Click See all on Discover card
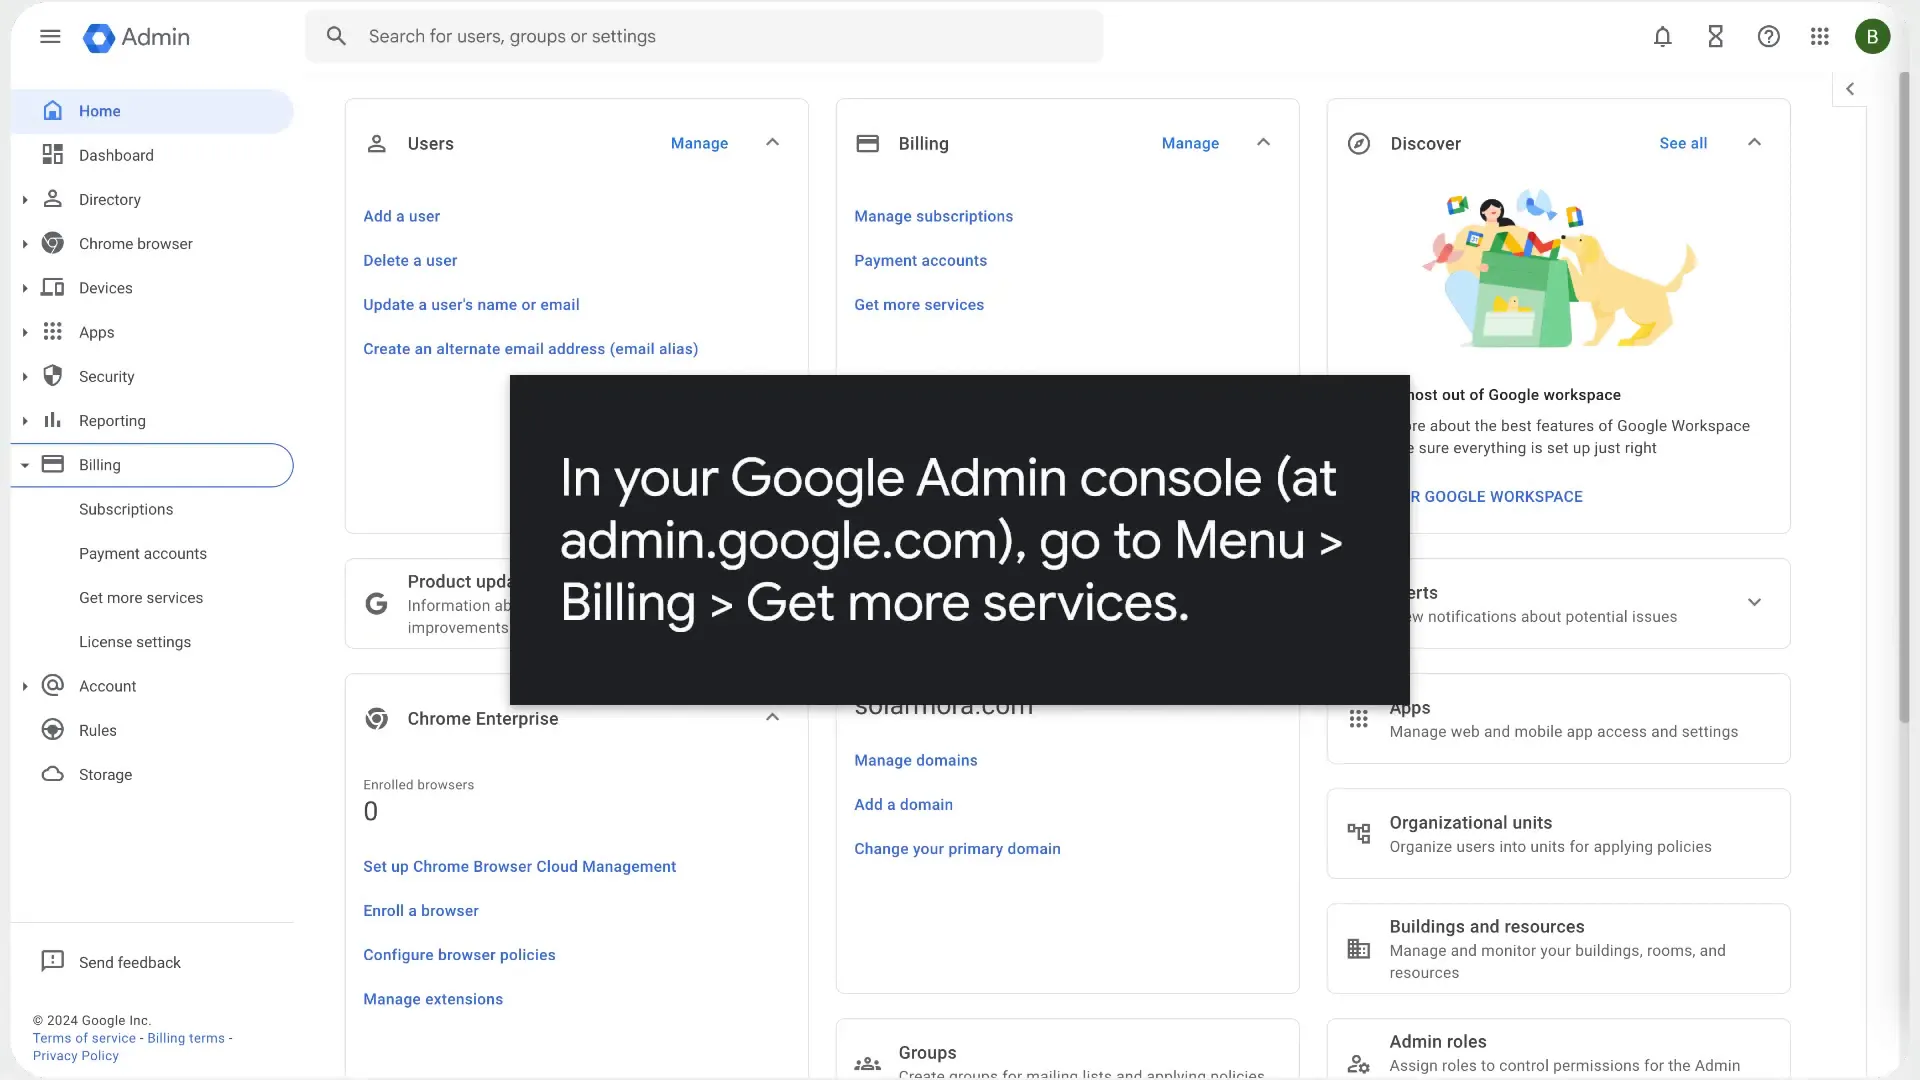This screenshot has width=1920, height=1080. [1683, 144]
